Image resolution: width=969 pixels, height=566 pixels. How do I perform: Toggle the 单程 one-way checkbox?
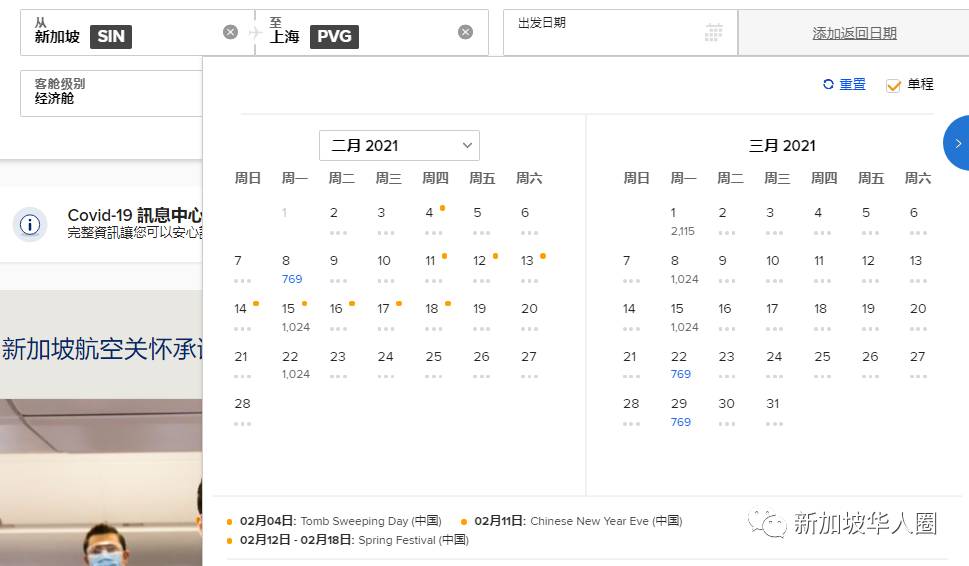(x=893, y=85)
